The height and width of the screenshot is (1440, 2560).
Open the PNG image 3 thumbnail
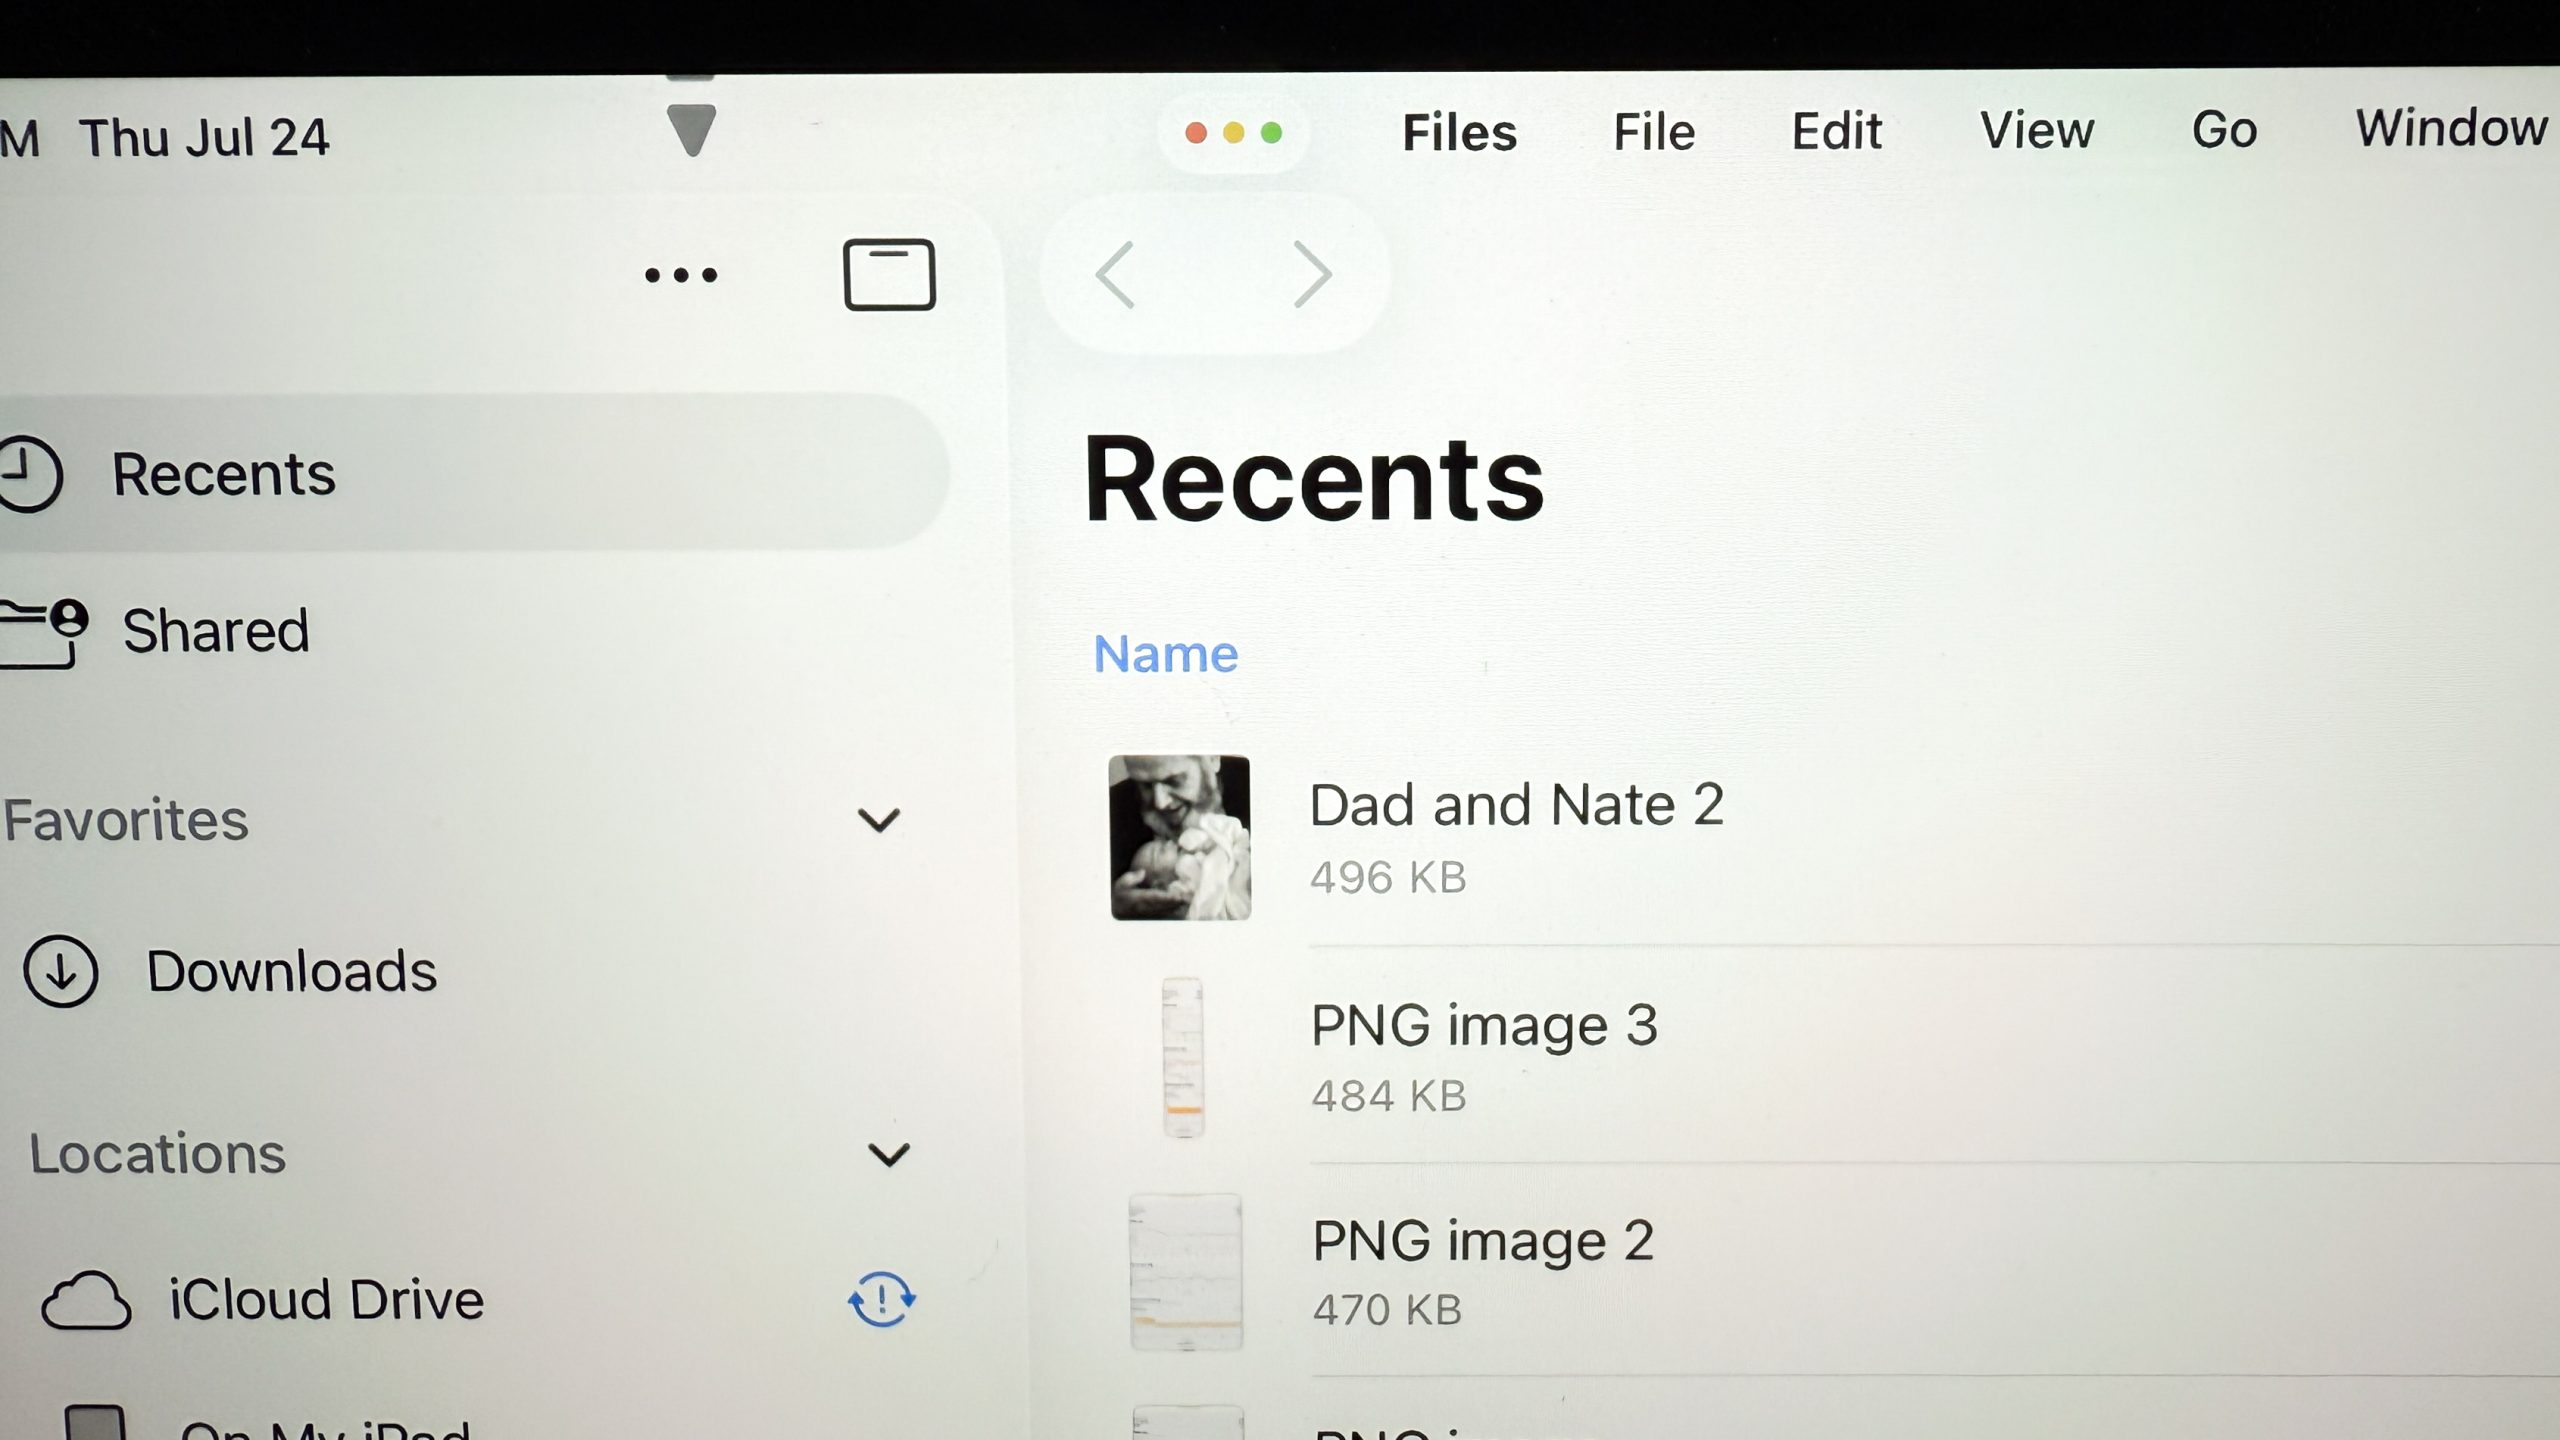(1184, 1055)
